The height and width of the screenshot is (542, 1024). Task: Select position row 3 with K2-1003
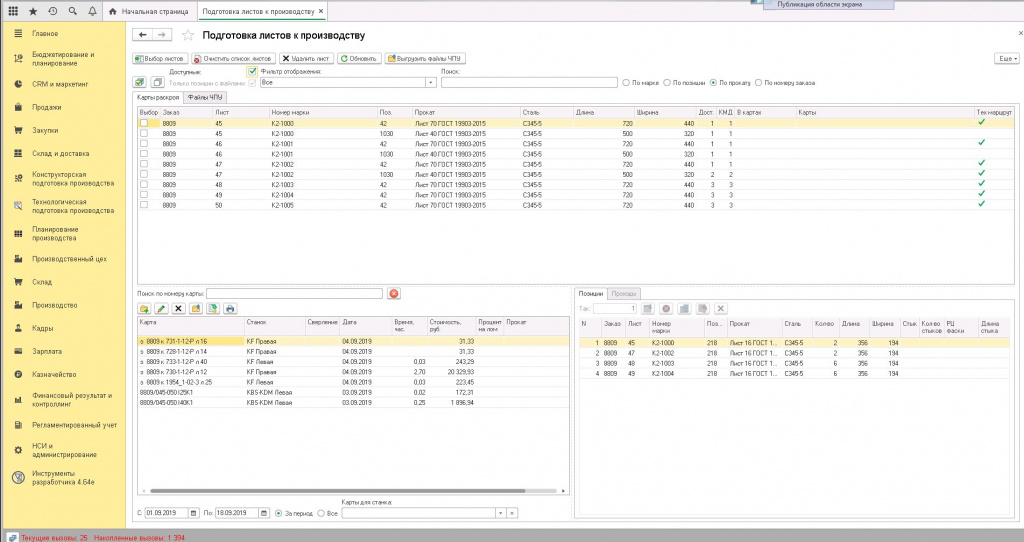[x=795, y=363]
